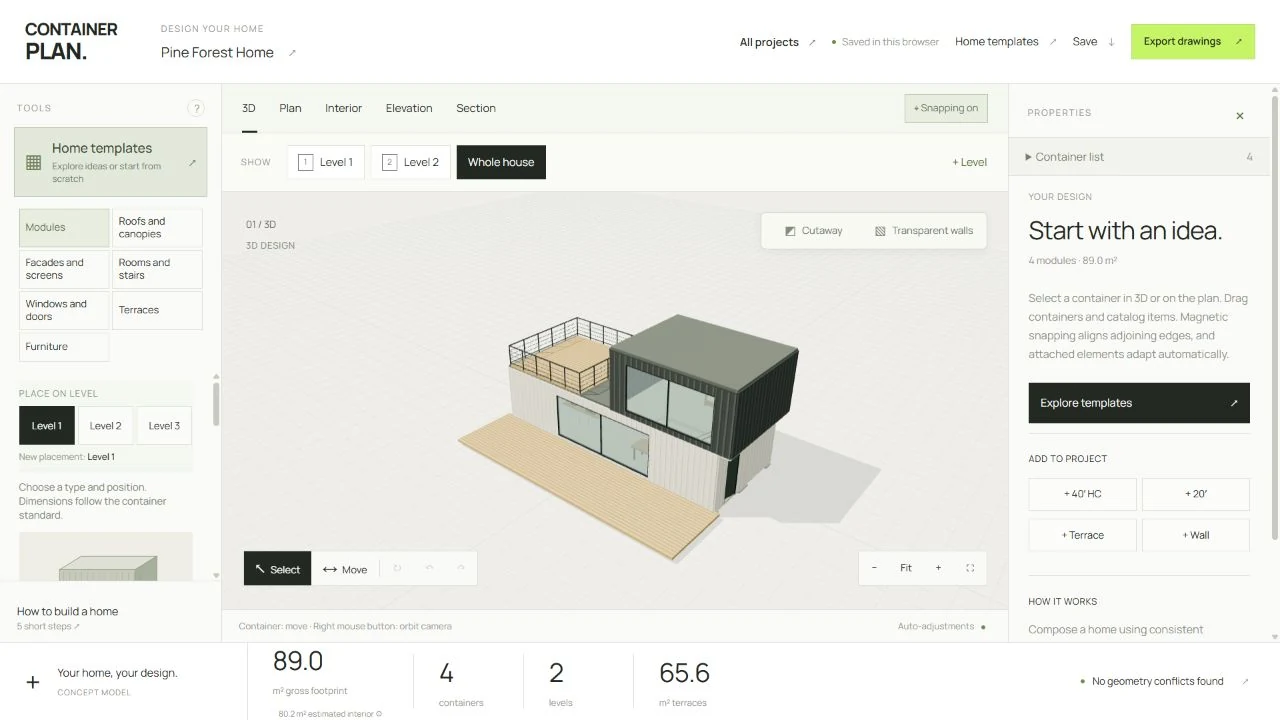Click the edit arrow beside Pine Forest Home
Screen dimensions: 1280x720
[292, 53]
